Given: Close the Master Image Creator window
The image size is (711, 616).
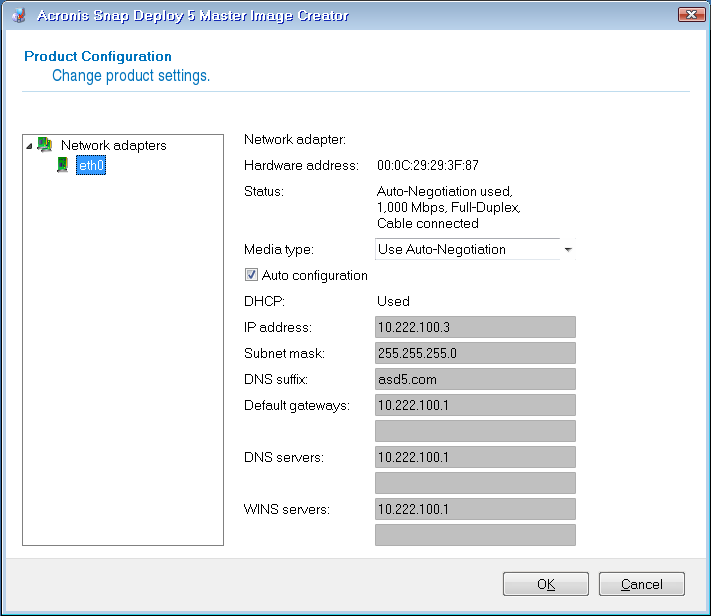Looking at the screenshot, I should tap(690, 15).
